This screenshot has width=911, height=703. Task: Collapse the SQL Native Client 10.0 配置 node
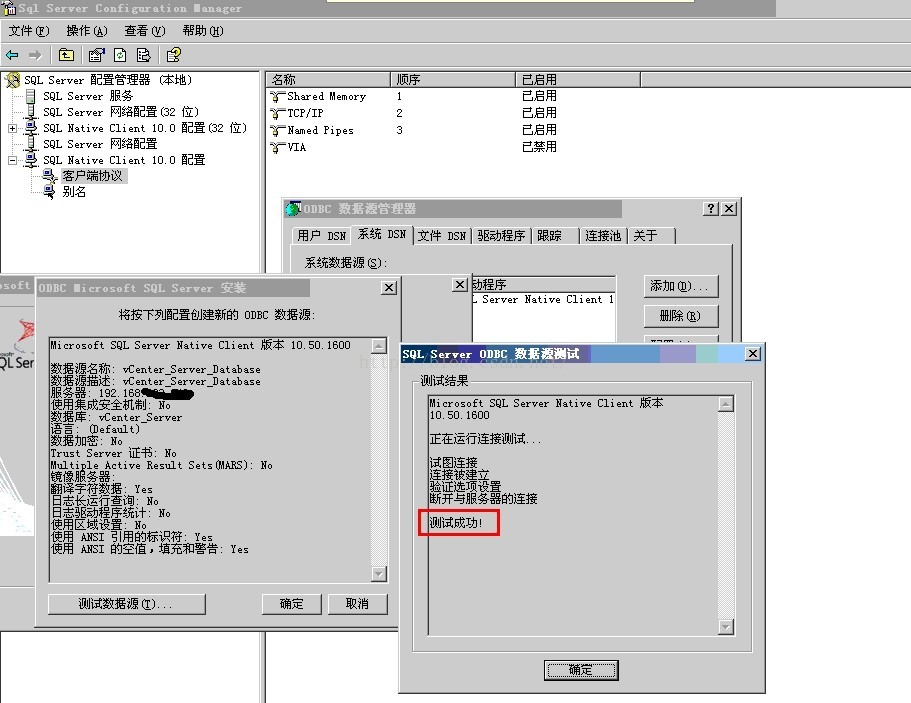(12, 160)
